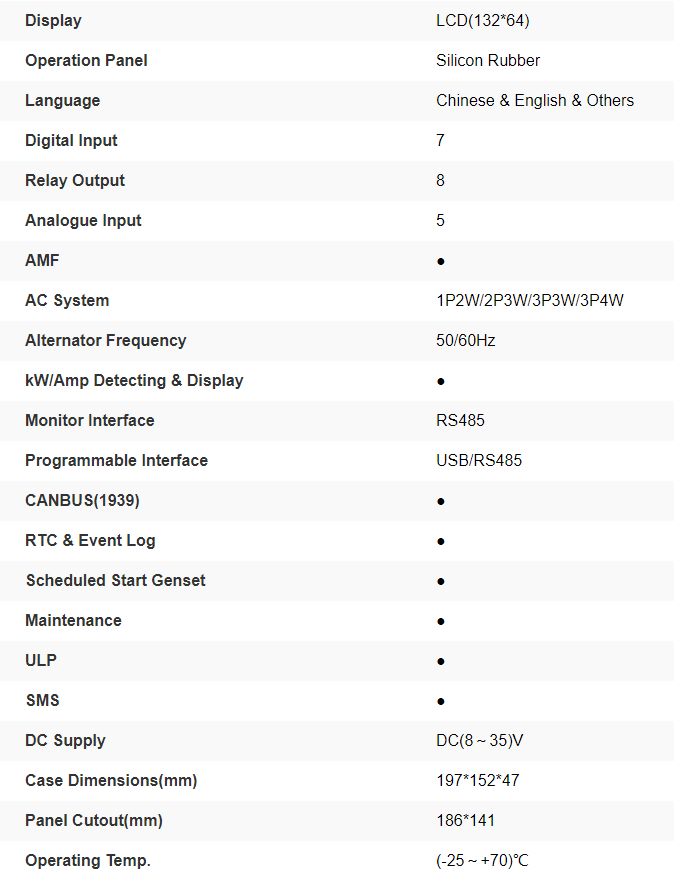This screenshot has width=674, height=896.
Task: Click the RTC & Event Log bullet dot
Action: coord(441,541)
